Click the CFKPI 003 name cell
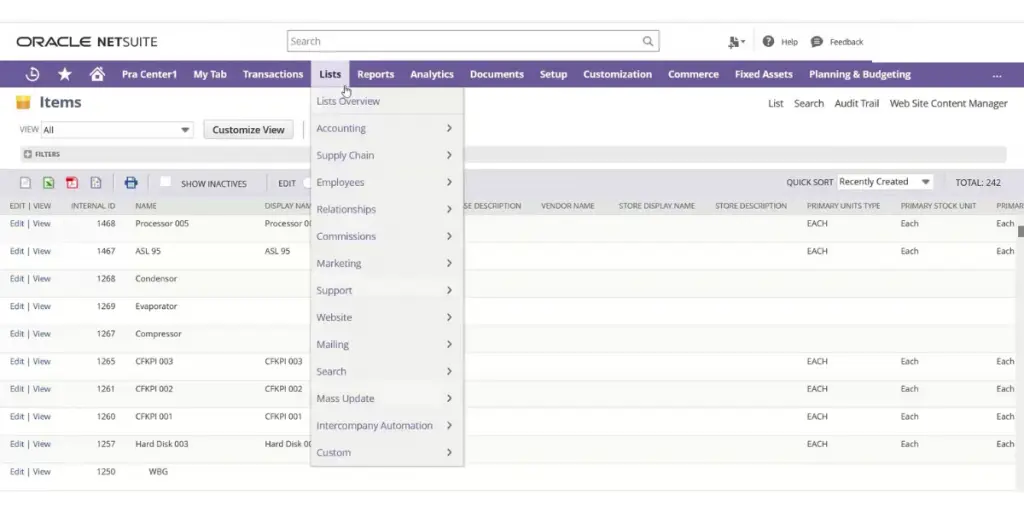This screenshot has height=512, width=1024. click(154, 361)
